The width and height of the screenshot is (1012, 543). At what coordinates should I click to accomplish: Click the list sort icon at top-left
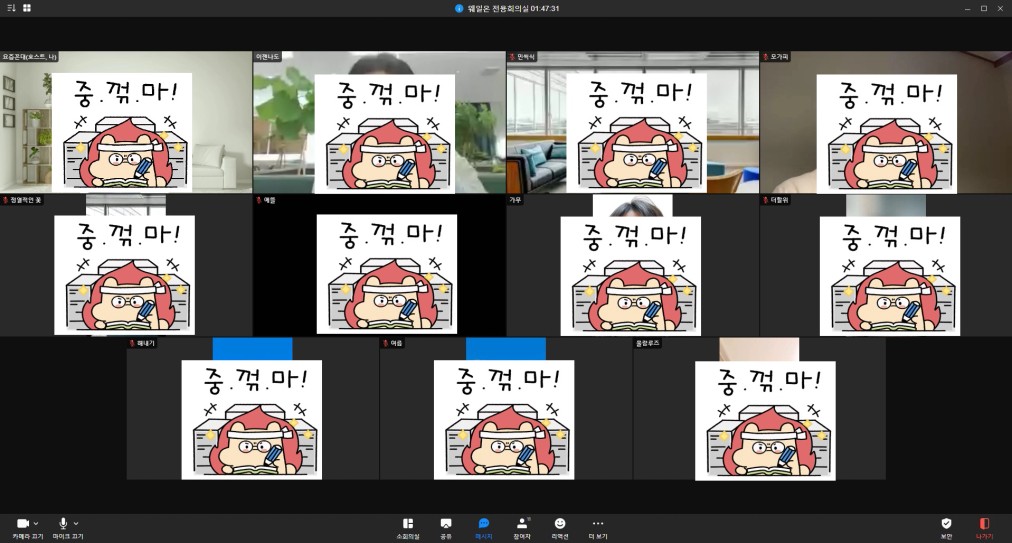tap(11, 8)
